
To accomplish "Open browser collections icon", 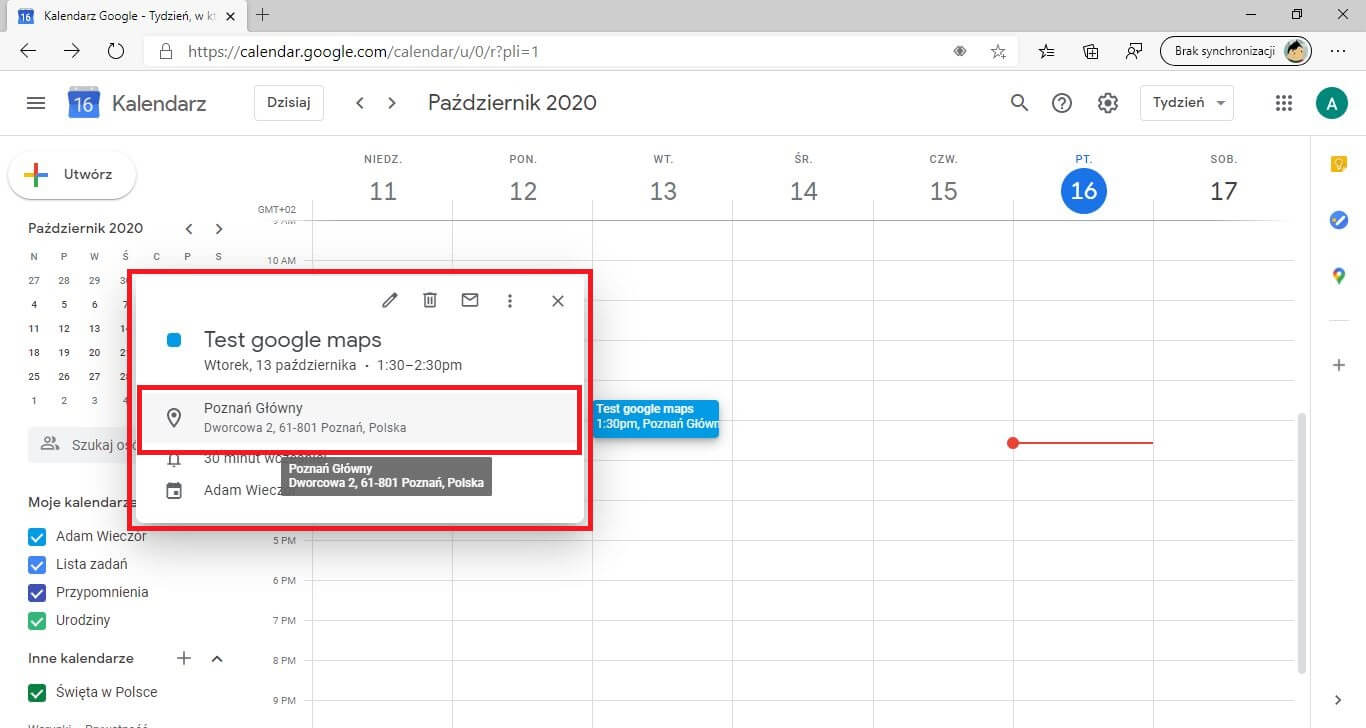I will 1091,51.
